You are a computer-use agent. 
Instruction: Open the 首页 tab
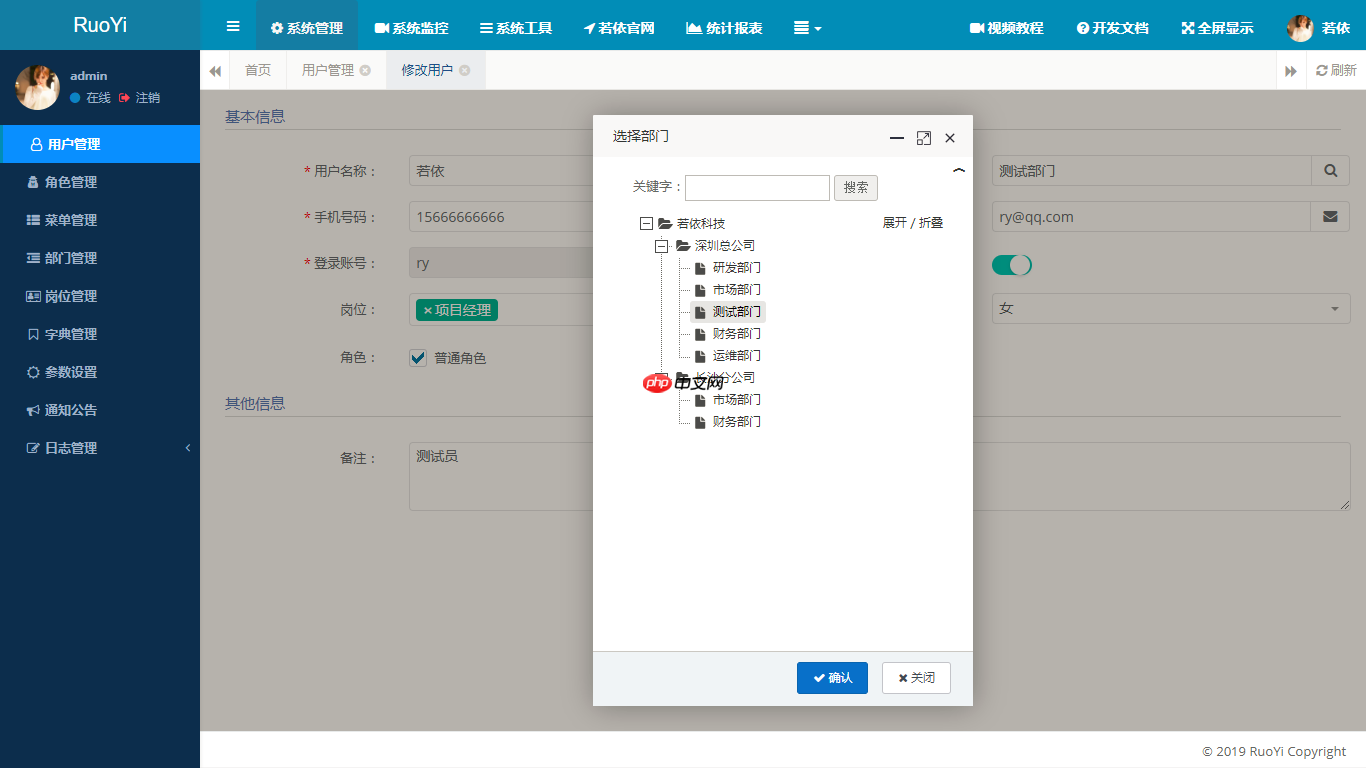tap(257, 70)
